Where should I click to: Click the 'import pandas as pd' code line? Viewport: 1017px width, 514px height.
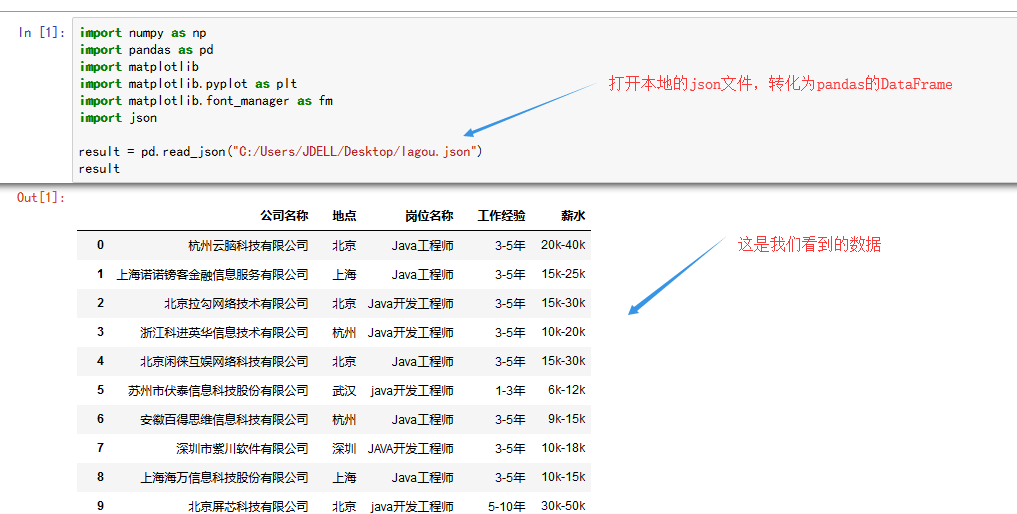[147, 49]
